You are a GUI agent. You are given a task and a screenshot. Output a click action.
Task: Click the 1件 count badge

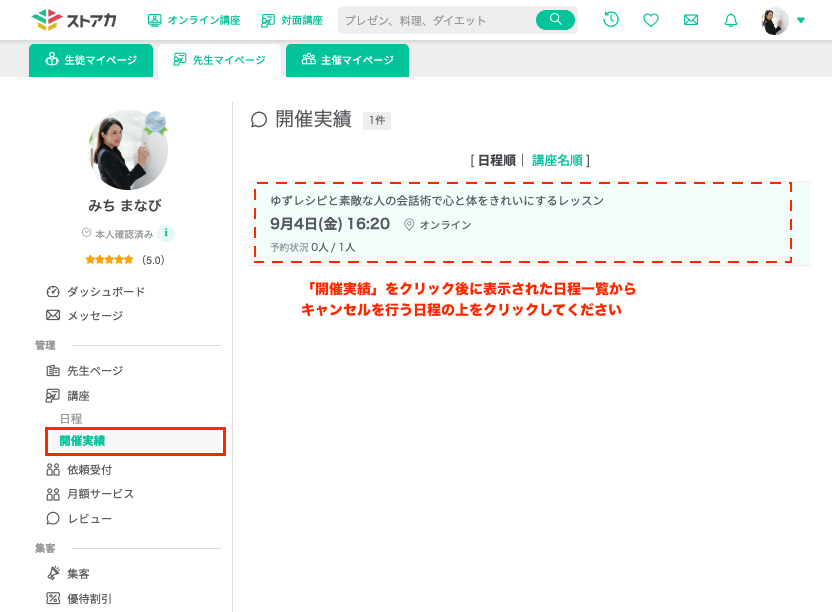[377, 120]
